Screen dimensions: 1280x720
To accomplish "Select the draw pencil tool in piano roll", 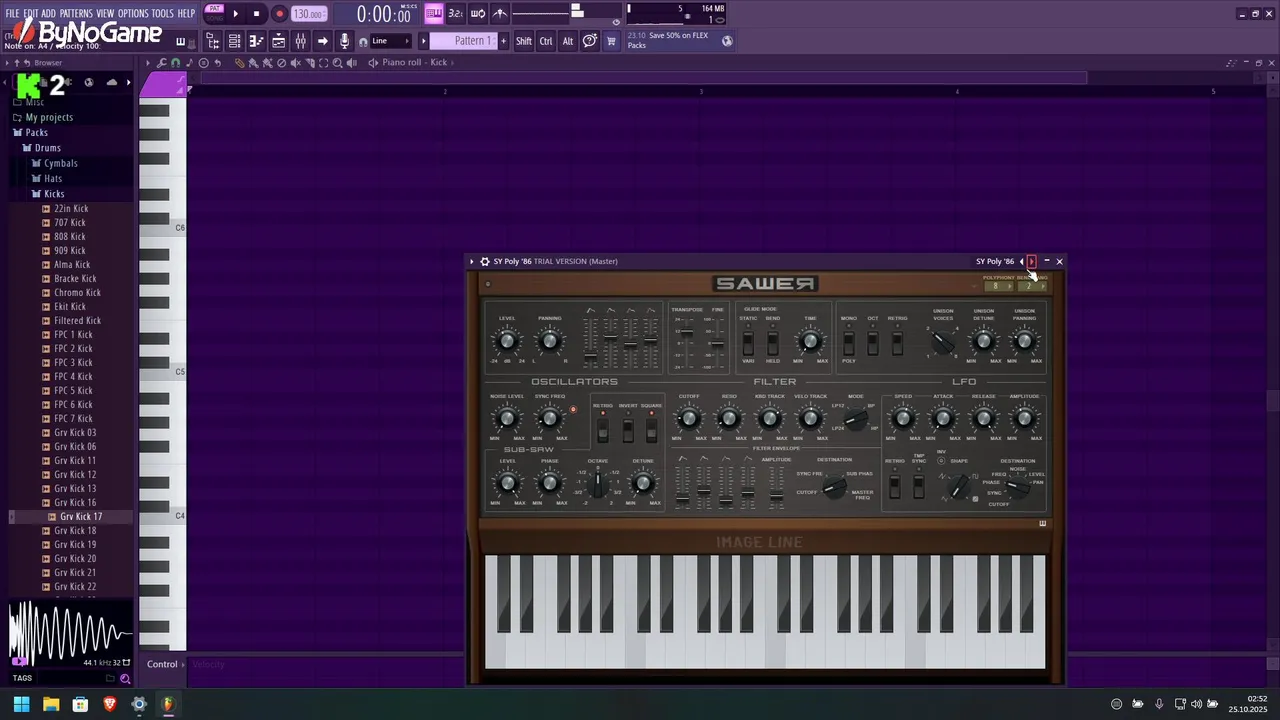I will click(239, 62).
